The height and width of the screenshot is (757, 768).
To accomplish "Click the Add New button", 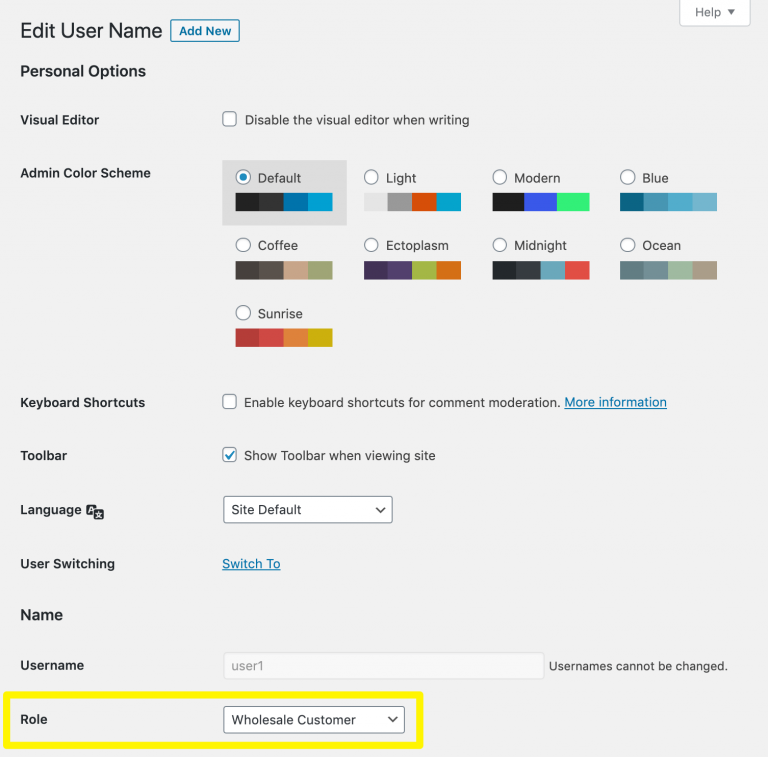I will coord(205,31).
